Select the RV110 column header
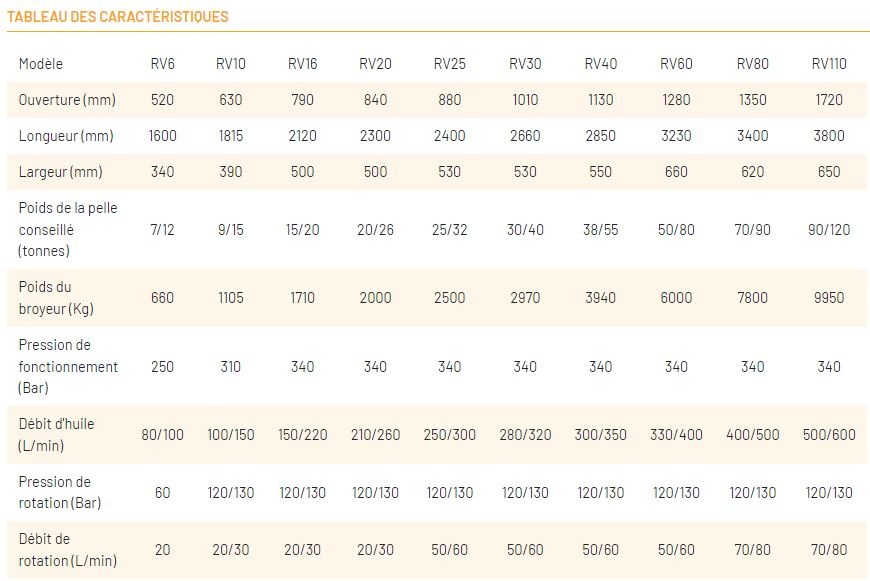 tap(829, 64)
